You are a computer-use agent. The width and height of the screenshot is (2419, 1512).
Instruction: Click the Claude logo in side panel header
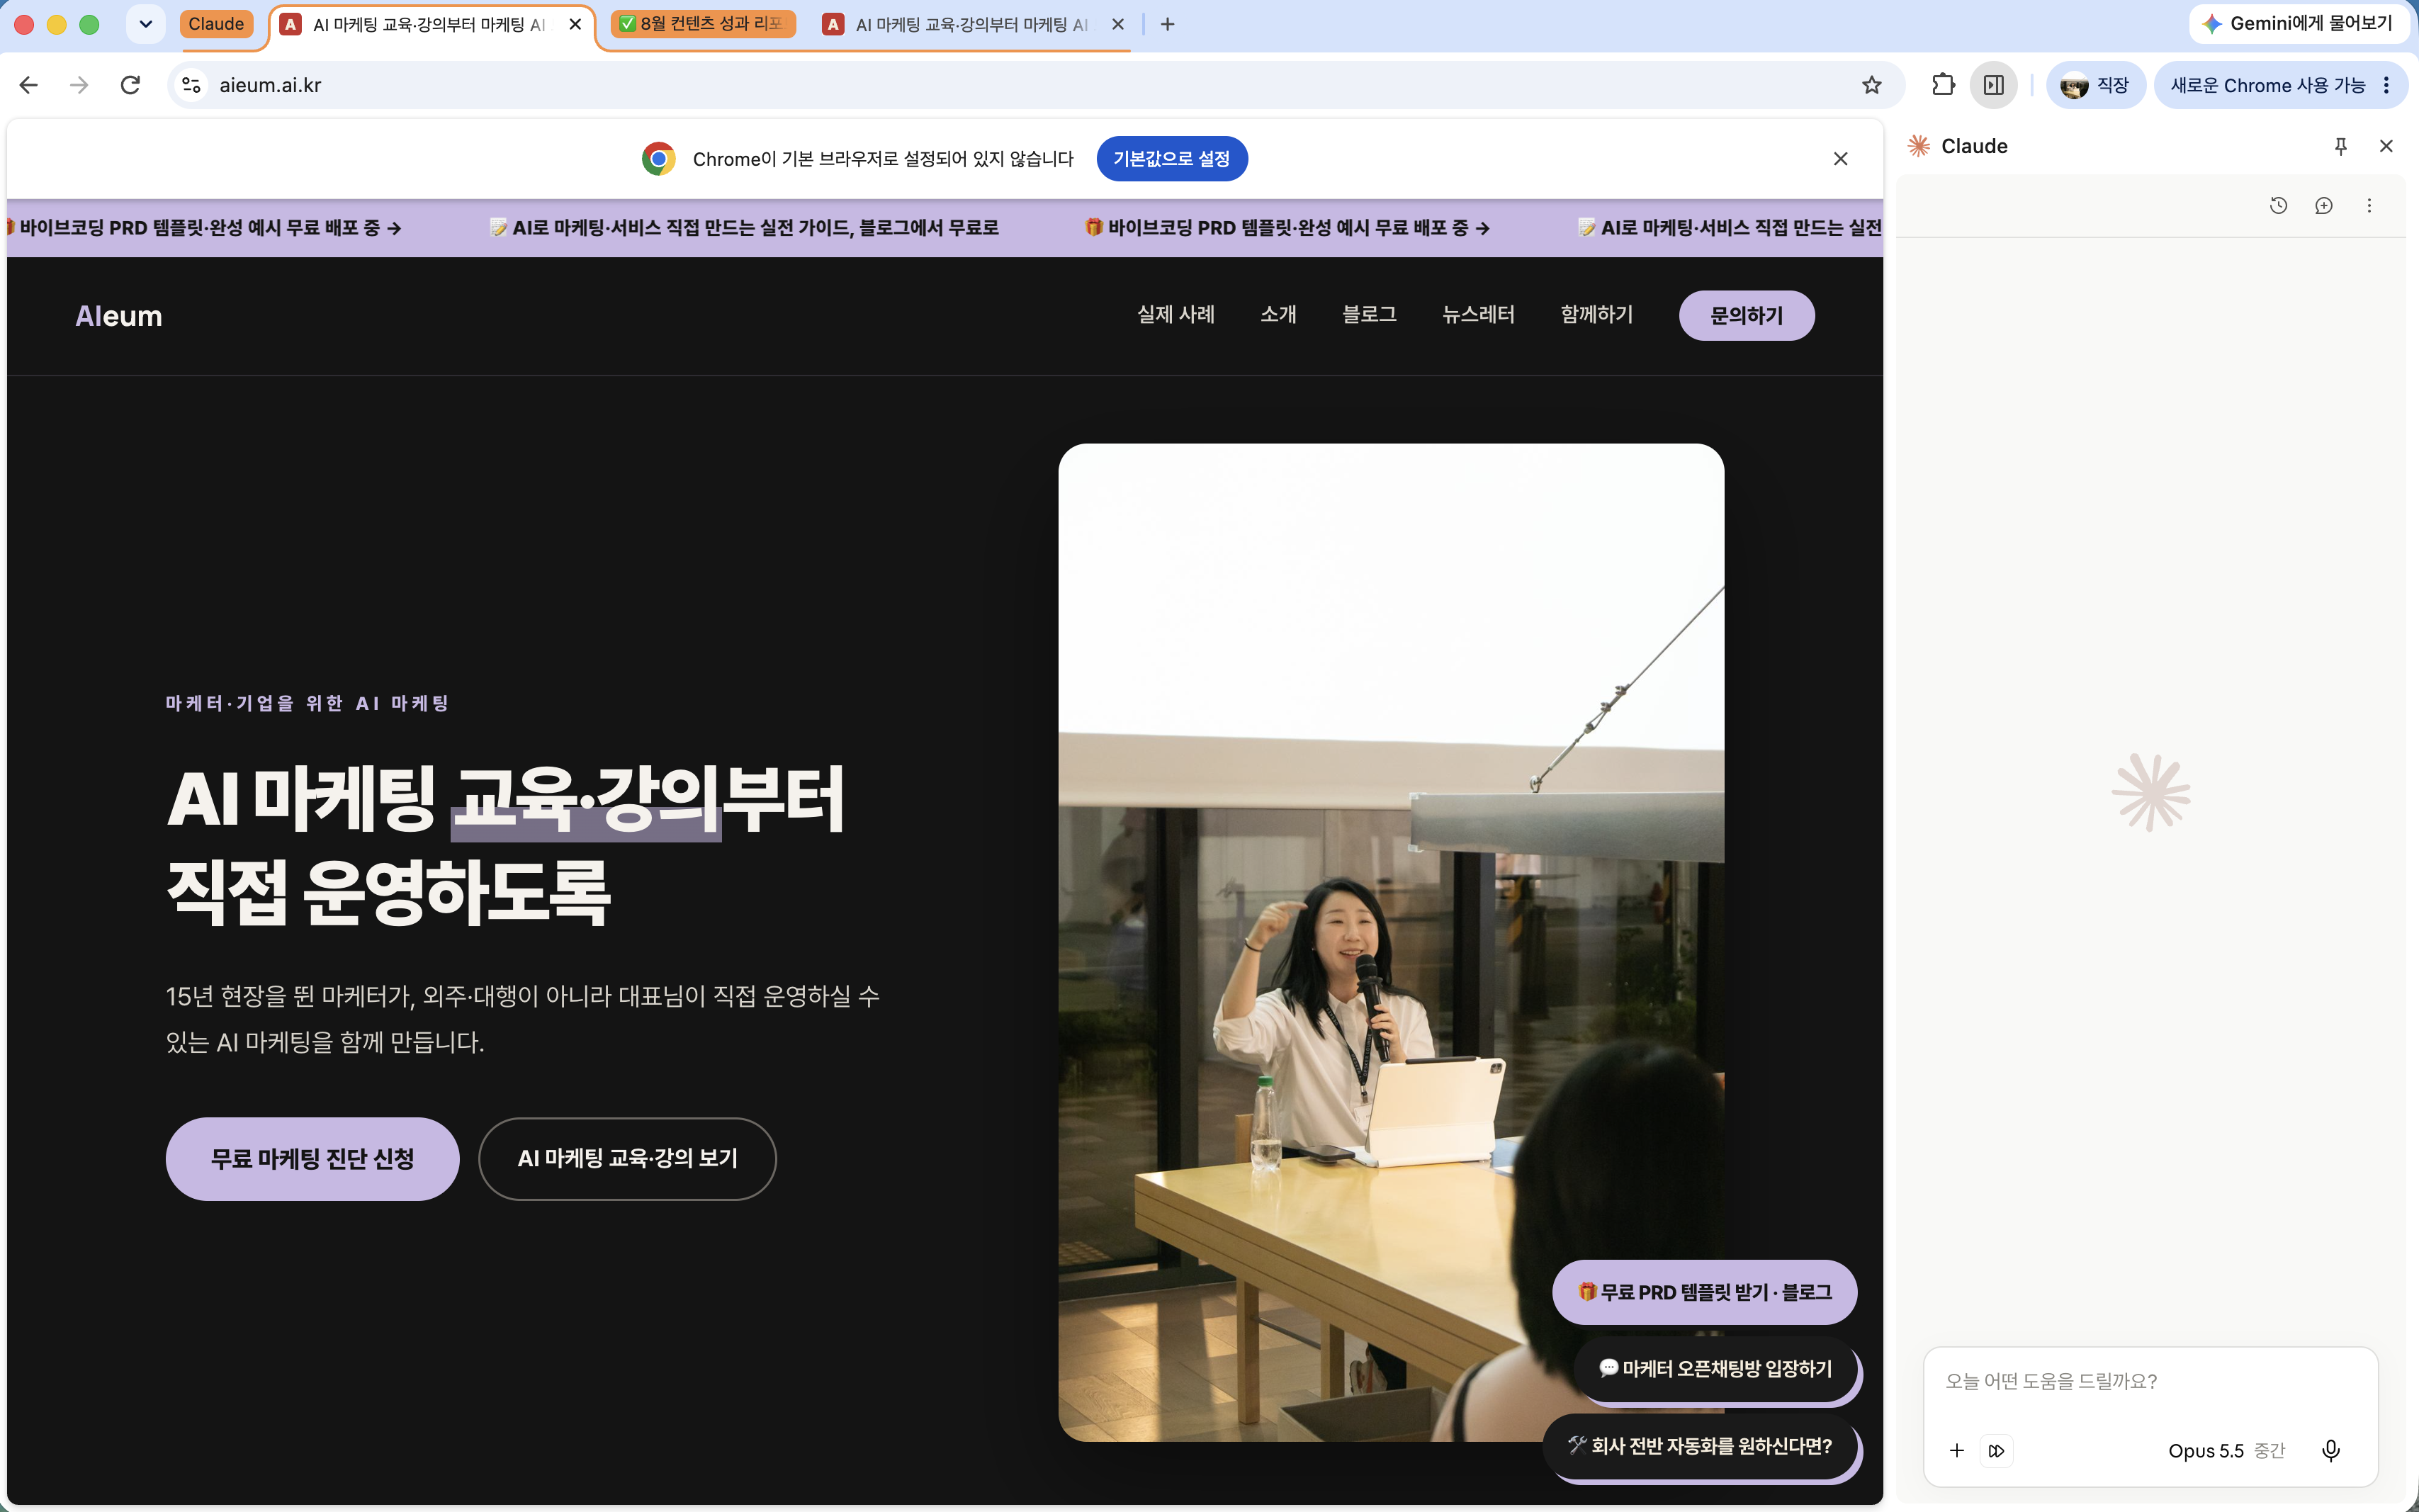[x=1919, y=146]
